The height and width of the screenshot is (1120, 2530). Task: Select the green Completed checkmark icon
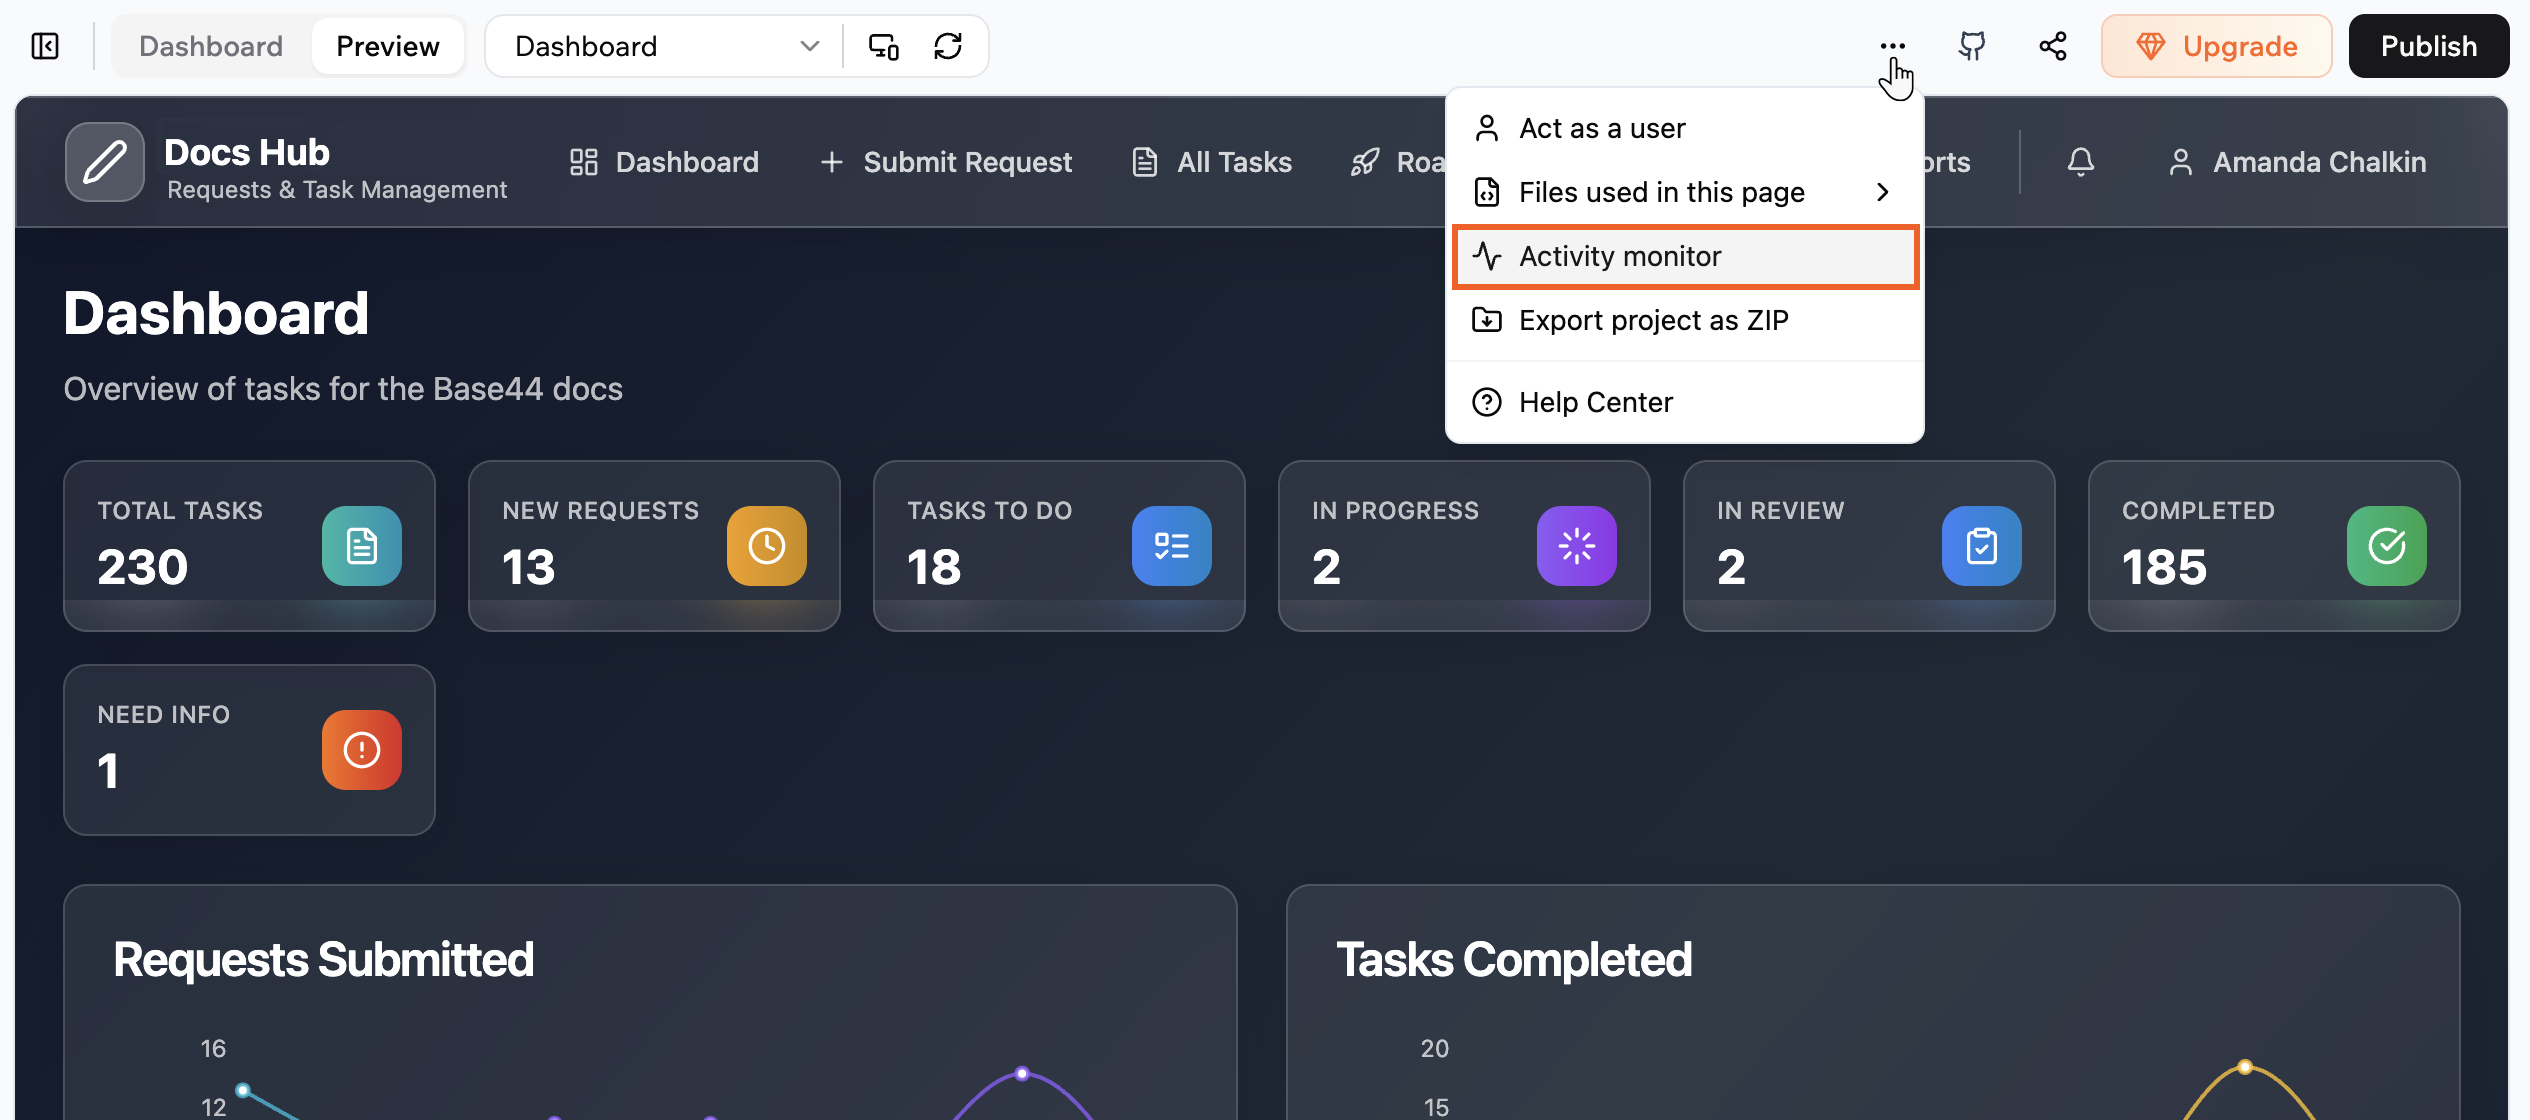[2386, 545]
